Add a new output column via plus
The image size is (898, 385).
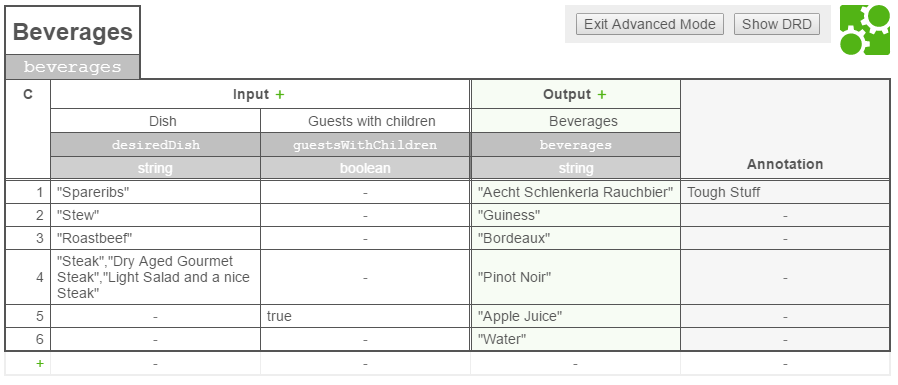(601, 95)
